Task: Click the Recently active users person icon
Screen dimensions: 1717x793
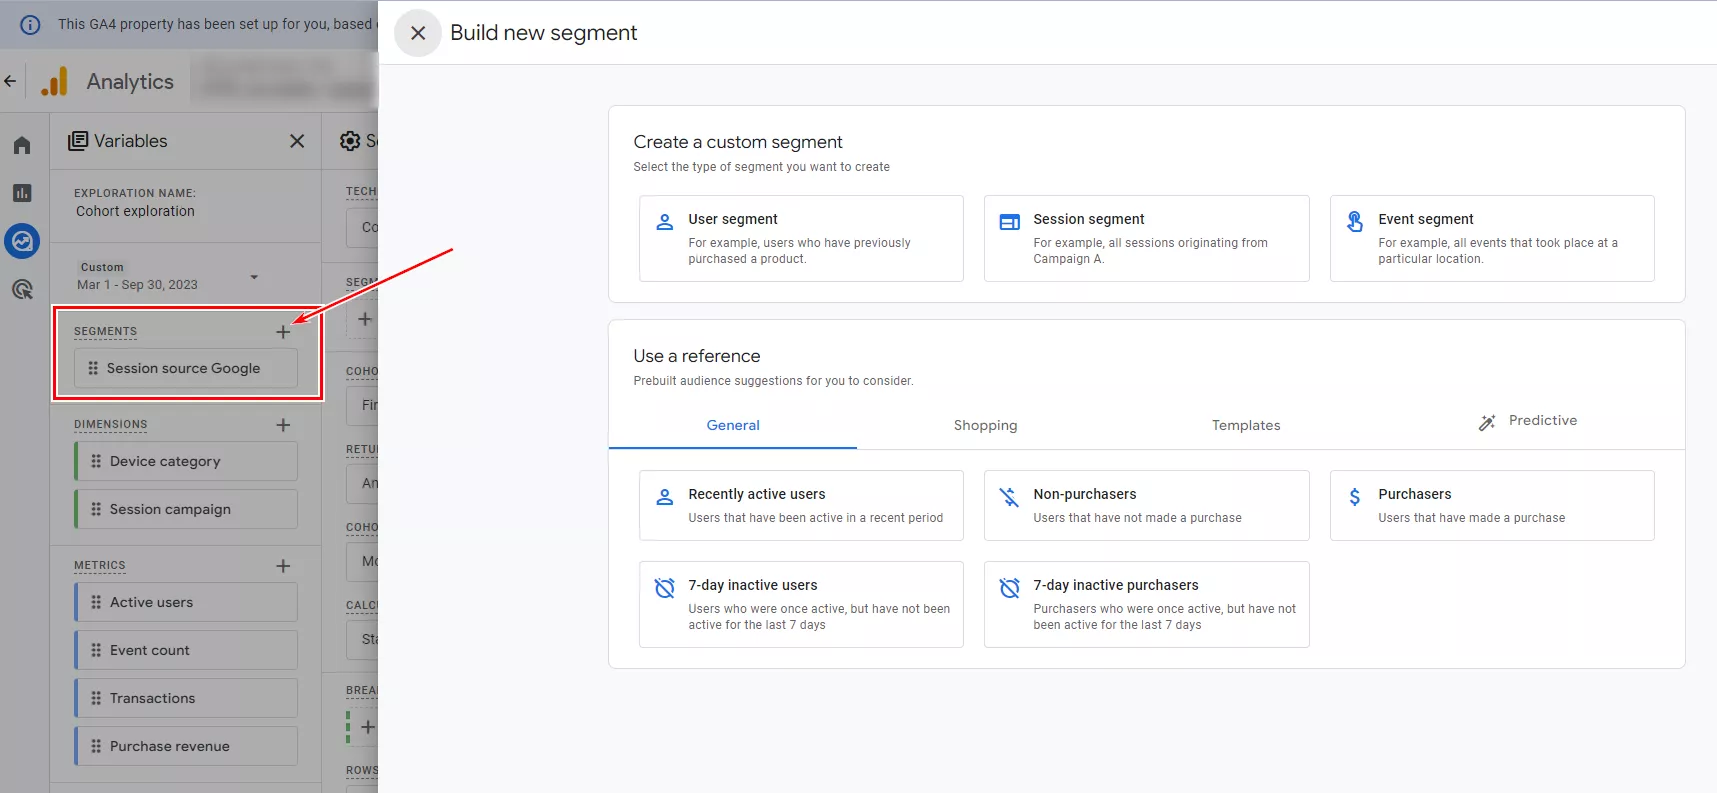Action: [664, 497]
